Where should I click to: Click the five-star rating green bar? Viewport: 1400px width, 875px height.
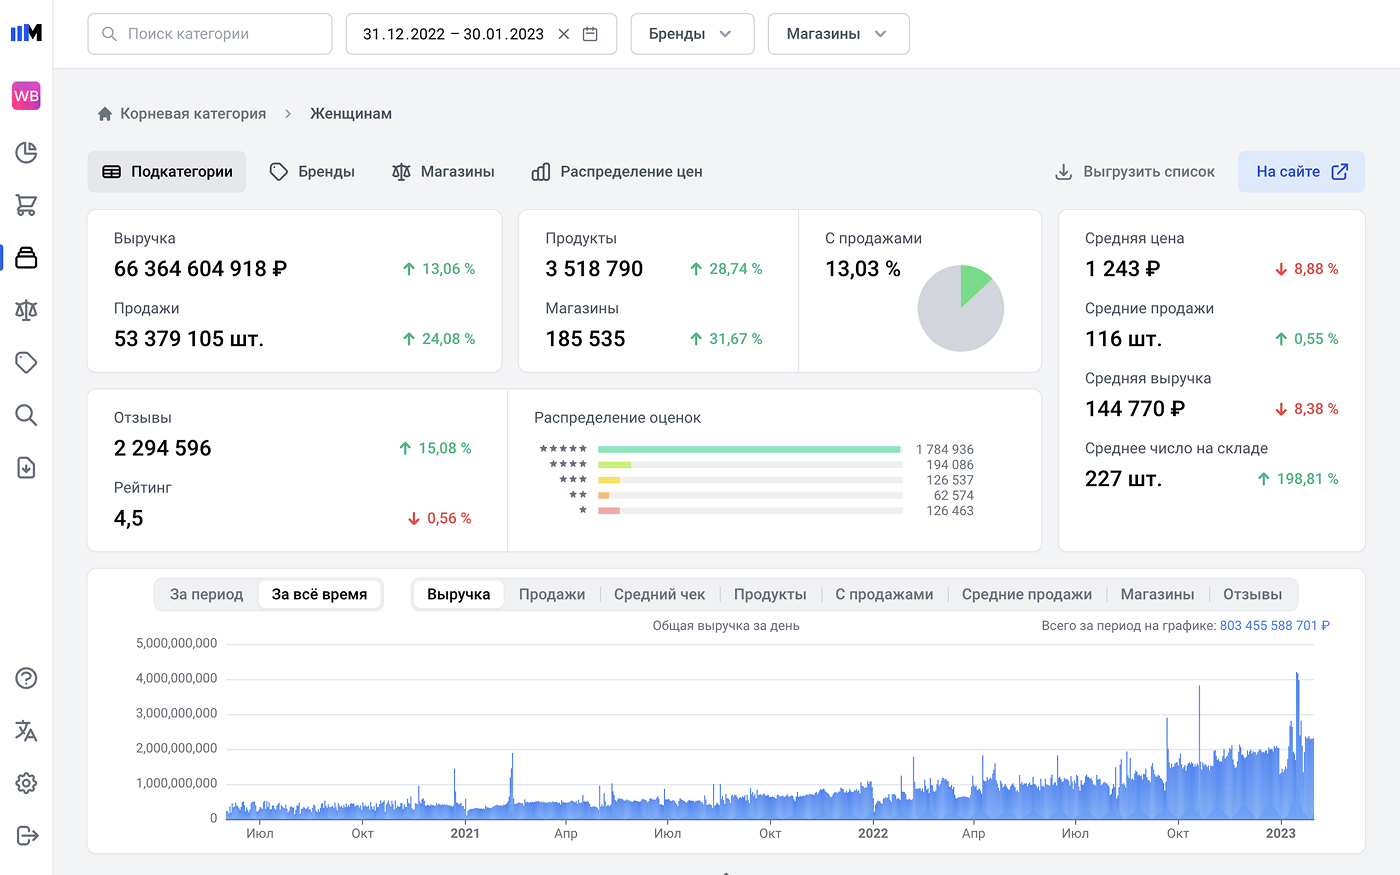click(749, 450)
